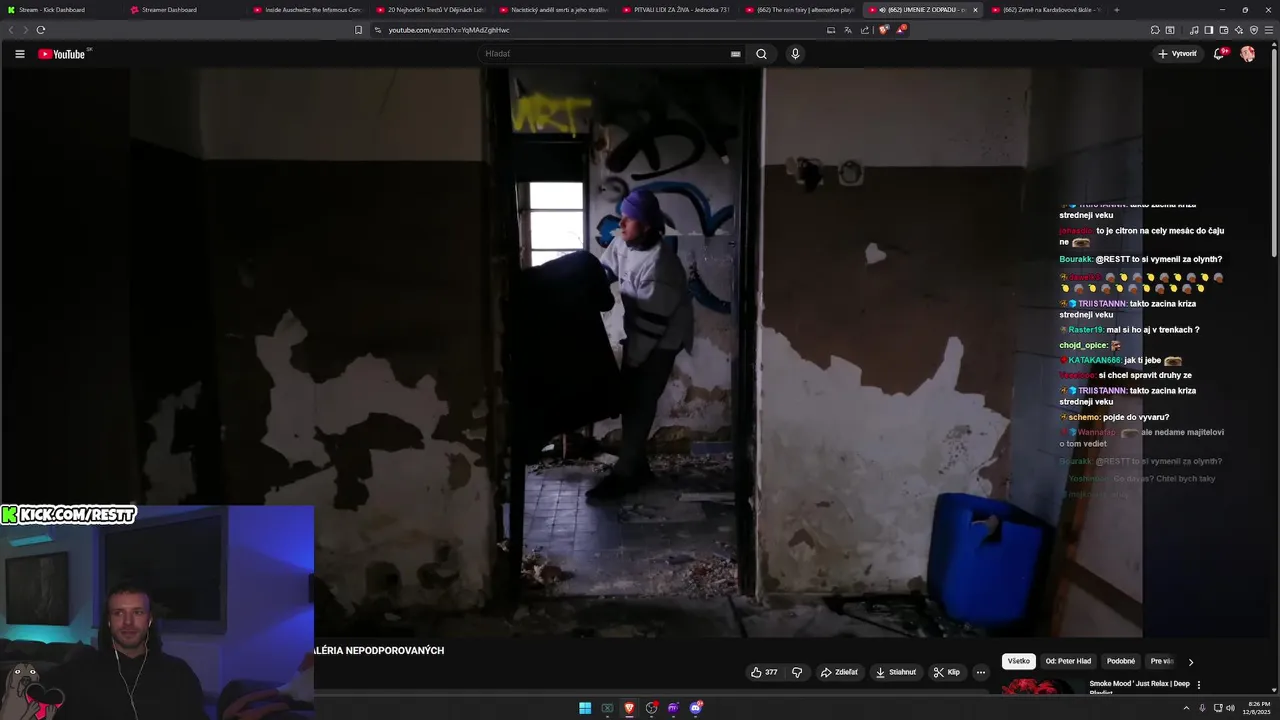Dislike the video
The width and height of the screenshot is (1280, 720).
[x=797, y=672]
